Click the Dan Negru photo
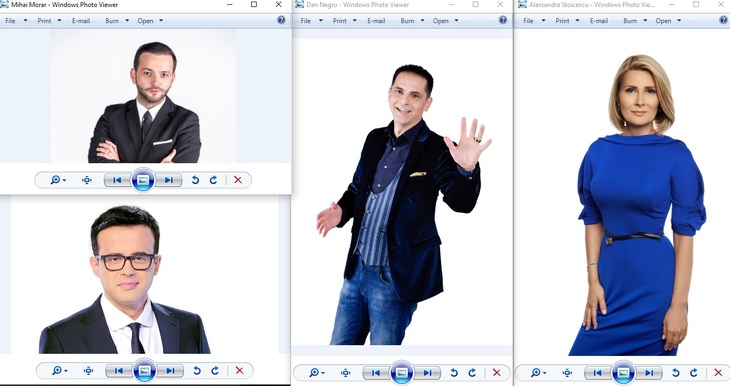The width and height of the screenshot is (730, 386). 403,204
